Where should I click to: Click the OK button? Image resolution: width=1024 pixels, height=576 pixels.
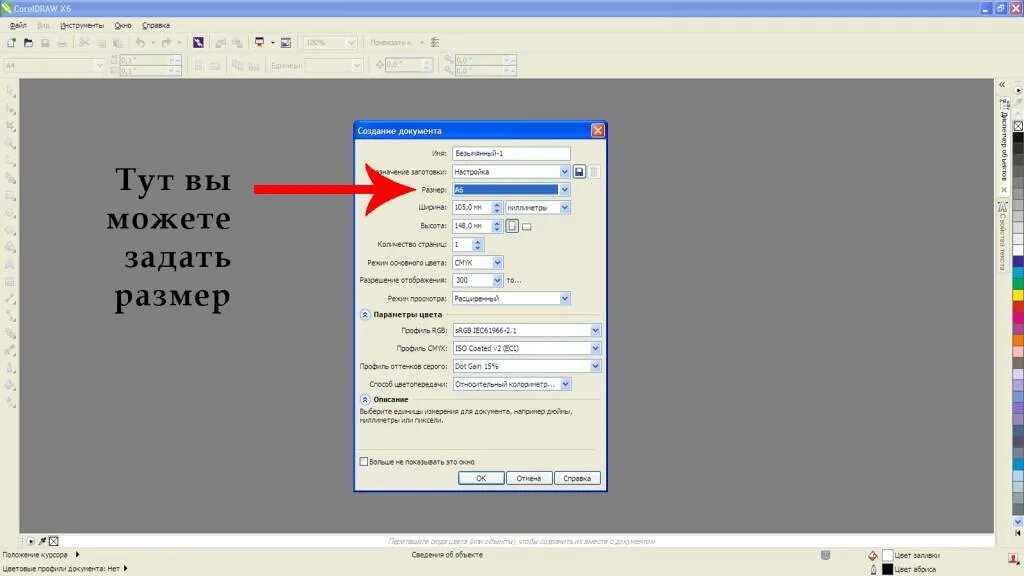click(481, 479)
